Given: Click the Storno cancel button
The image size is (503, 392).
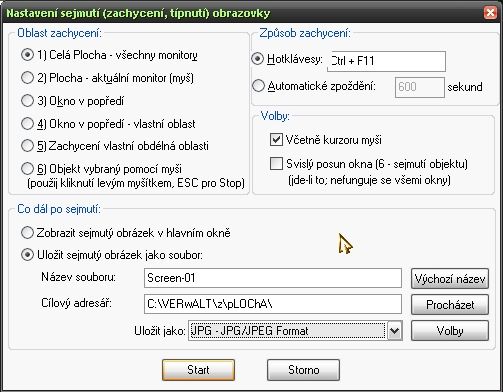Looking at the screenshot, I should pyautogui.click(x=303, y=370).
